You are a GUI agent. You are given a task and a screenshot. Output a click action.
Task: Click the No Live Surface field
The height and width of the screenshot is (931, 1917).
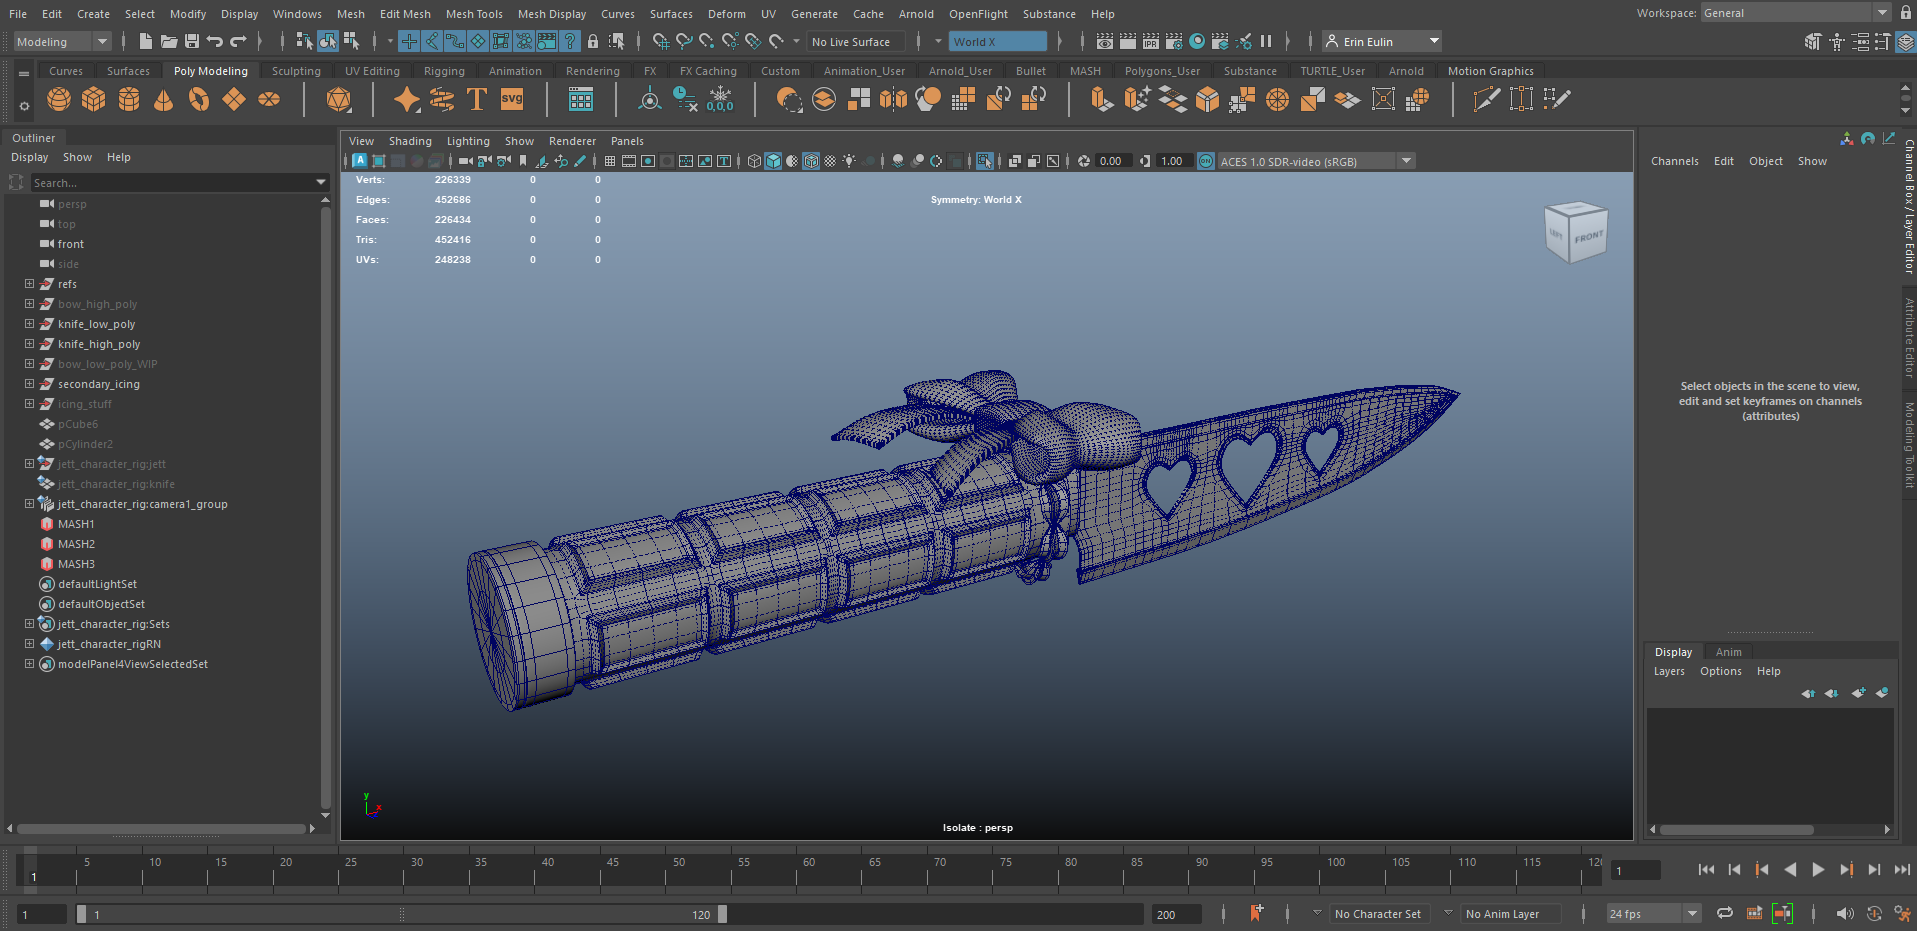click(x=855, y=41)
